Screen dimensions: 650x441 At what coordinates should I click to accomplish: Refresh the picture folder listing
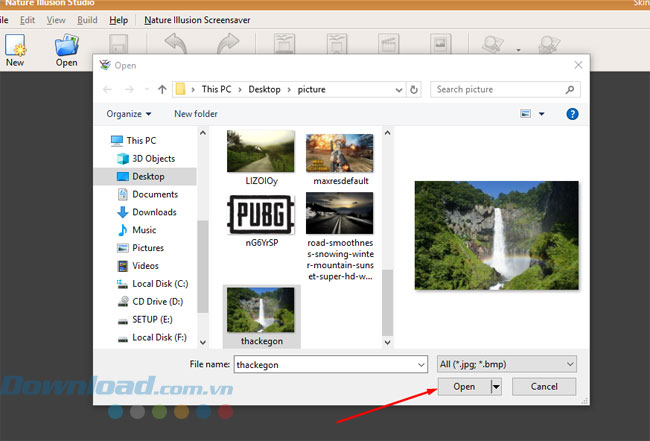tap(415, 89)
